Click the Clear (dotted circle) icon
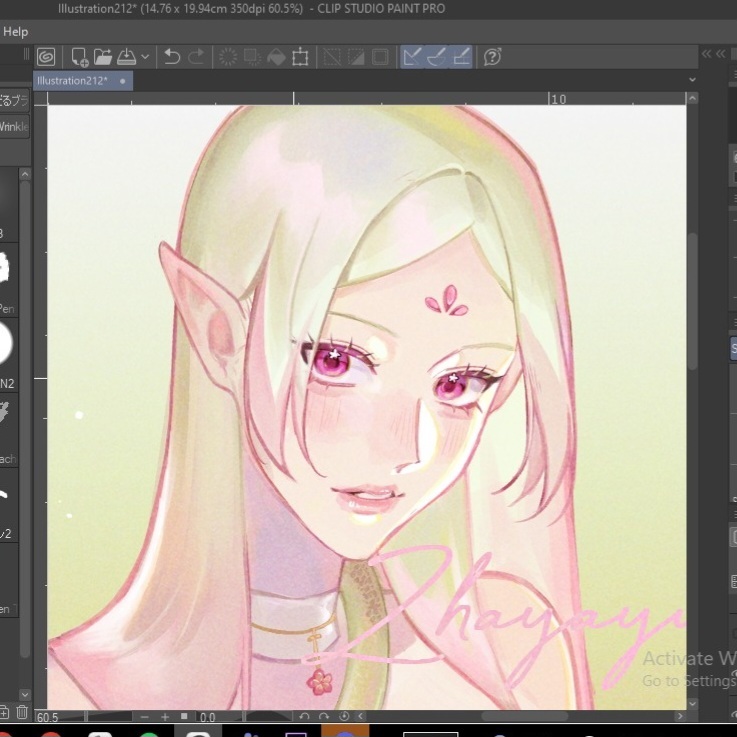Viewport: 737px width, 737px height. [x=228, y=57]
